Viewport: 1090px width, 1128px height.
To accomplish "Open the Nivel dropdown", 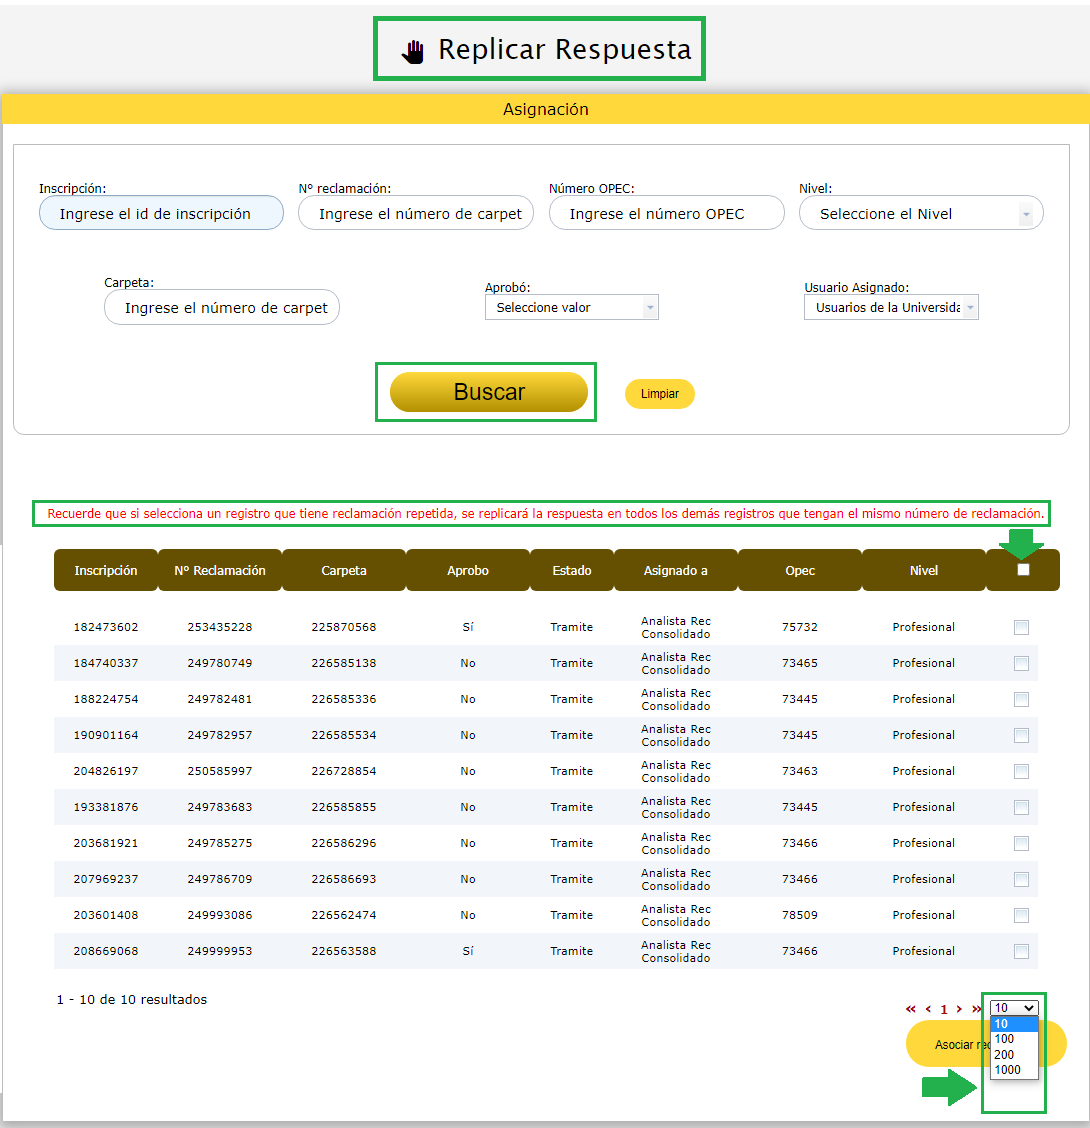I will [x=920, y=214].
